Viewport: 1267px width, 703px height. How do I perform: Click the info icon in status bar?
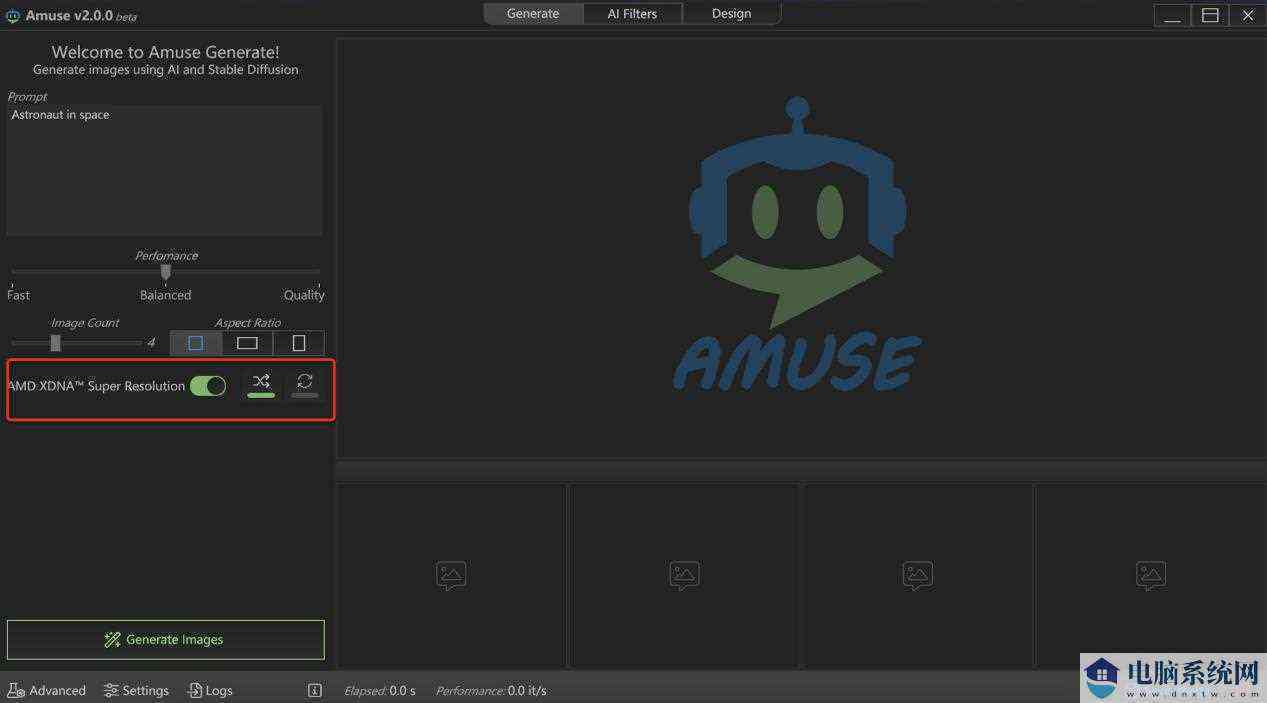(315, 690)
